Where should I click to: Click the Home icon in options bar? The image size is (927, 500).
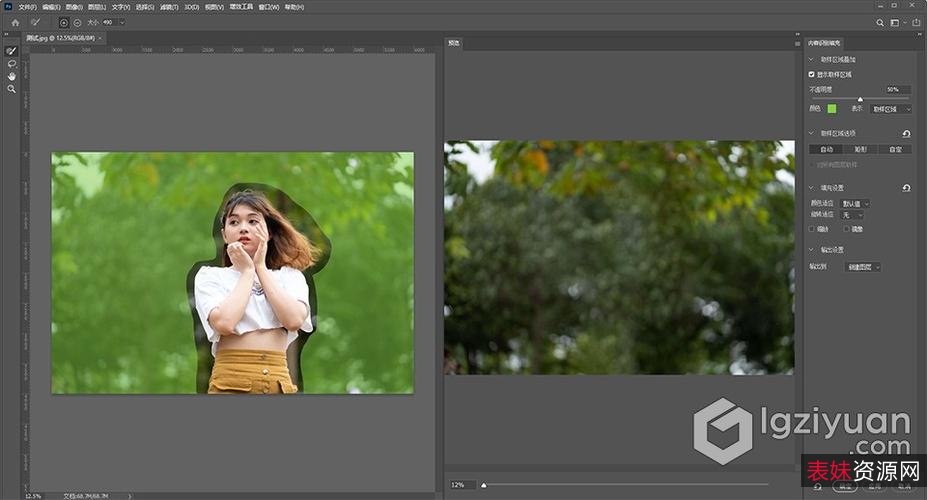[x=15, y=22]
